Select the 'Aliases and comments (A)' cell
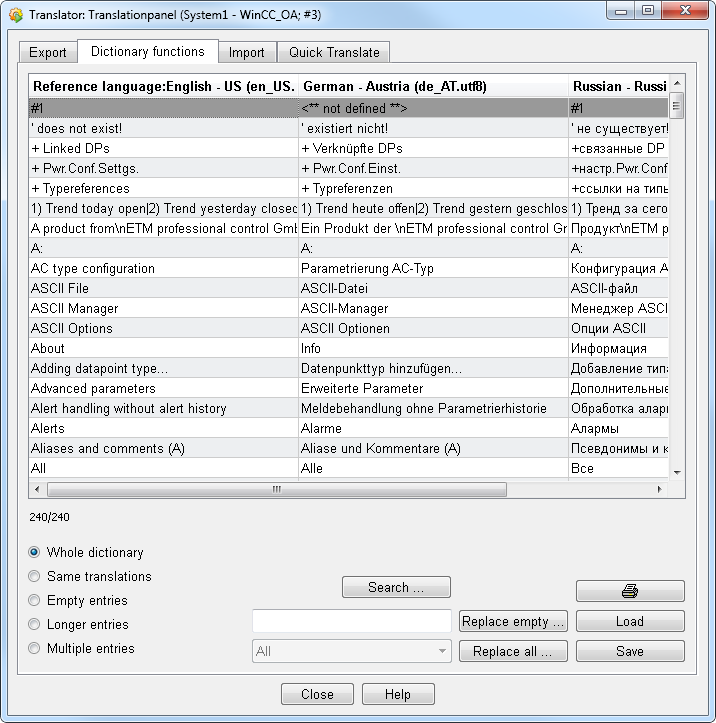The height and width of the screenshot is (723, 716). pos(164,448)
